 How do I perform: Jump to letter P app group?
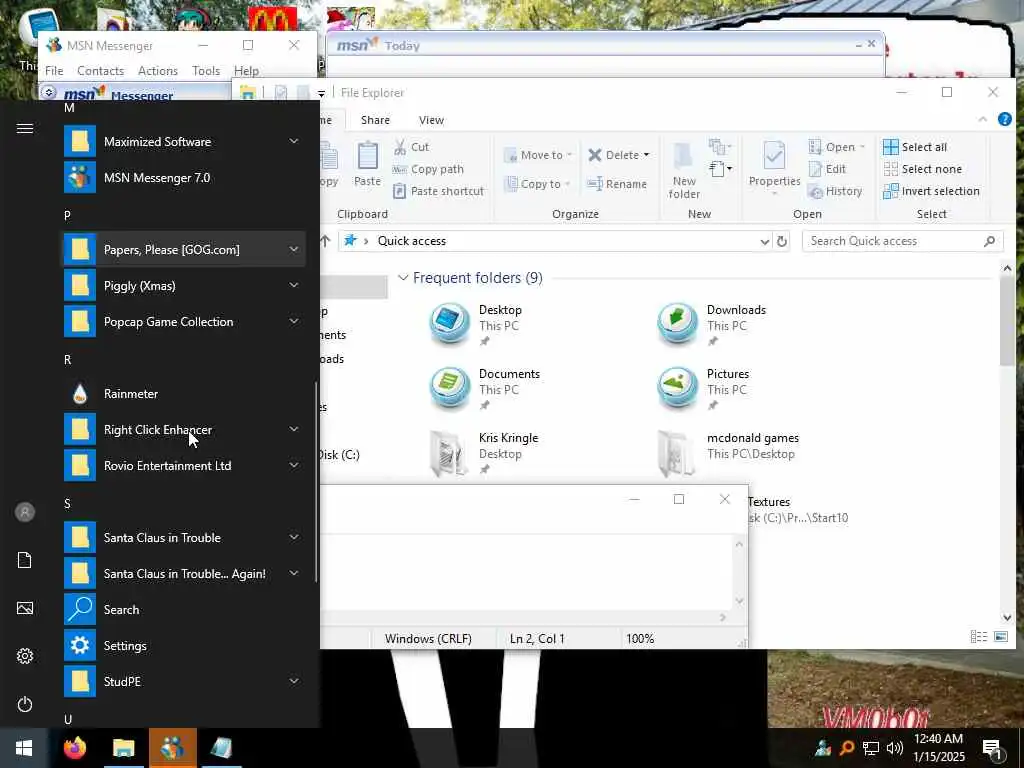coord(67,216)
